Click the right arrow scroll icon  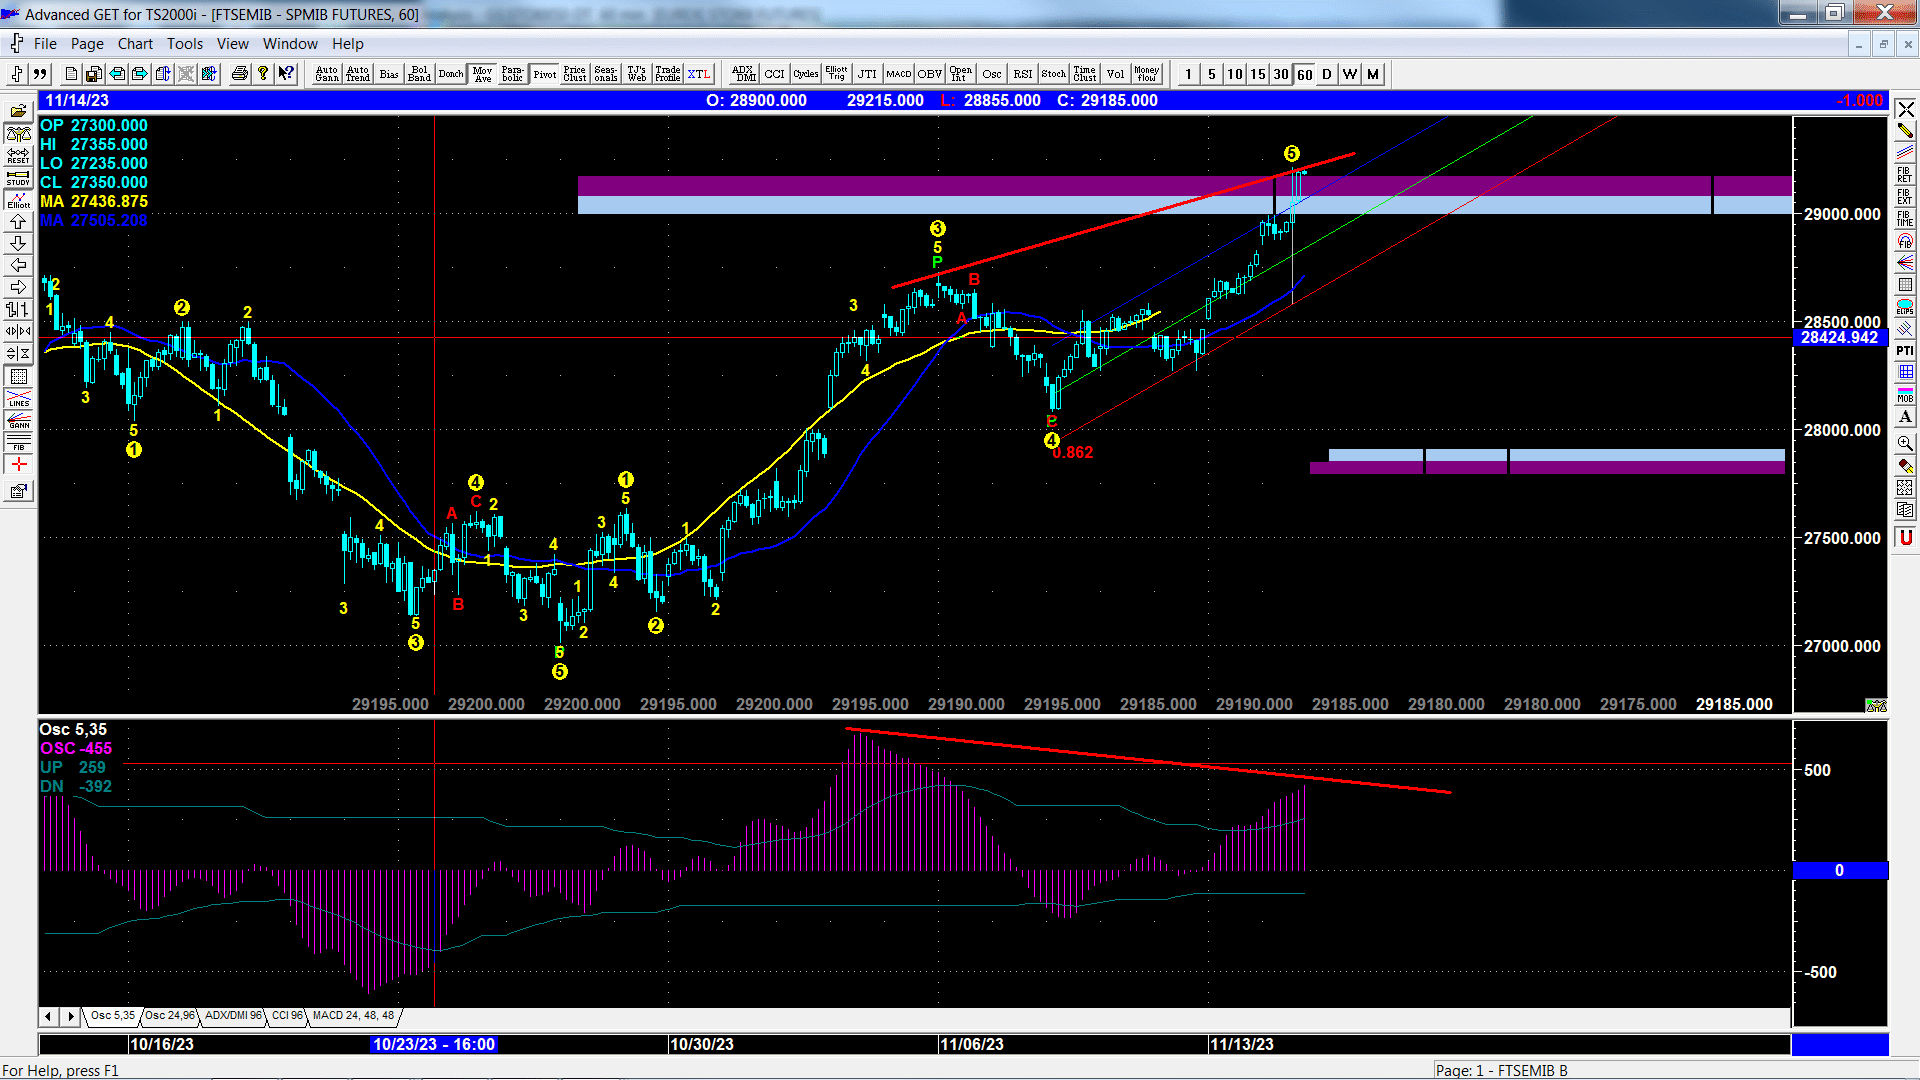(18, 287)
